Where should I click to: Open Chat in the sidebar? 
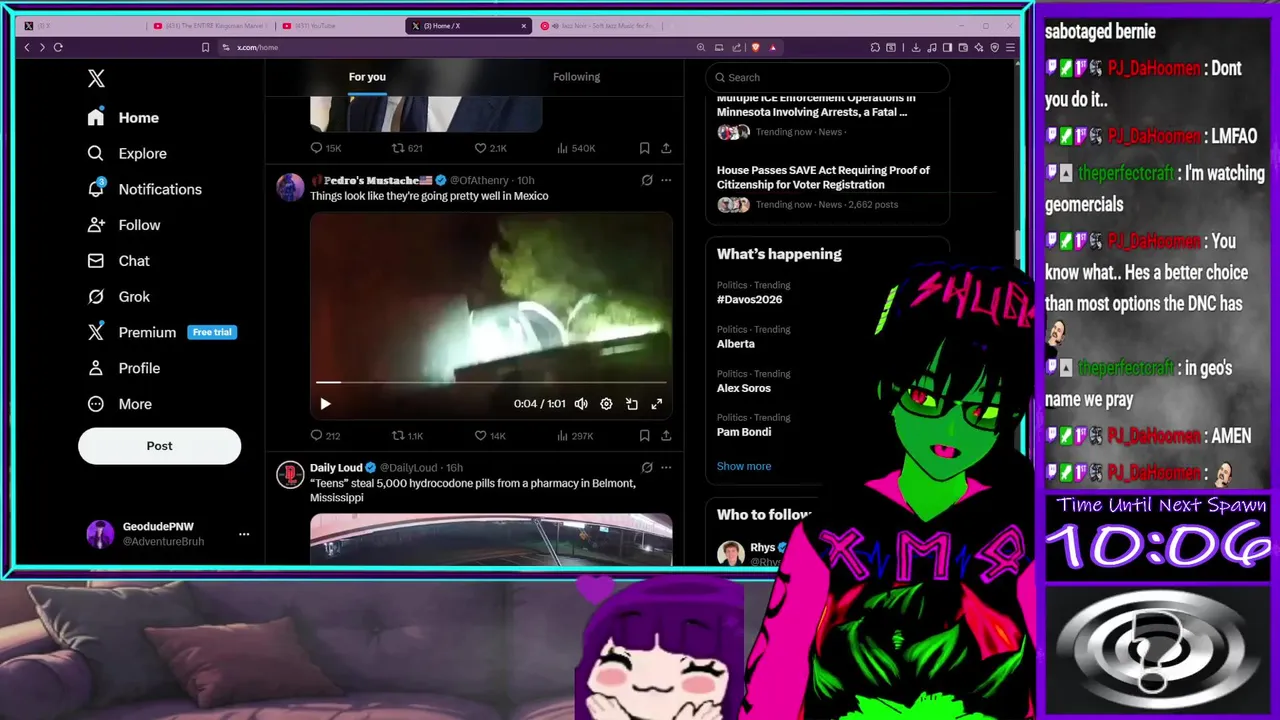click(118, 261)
